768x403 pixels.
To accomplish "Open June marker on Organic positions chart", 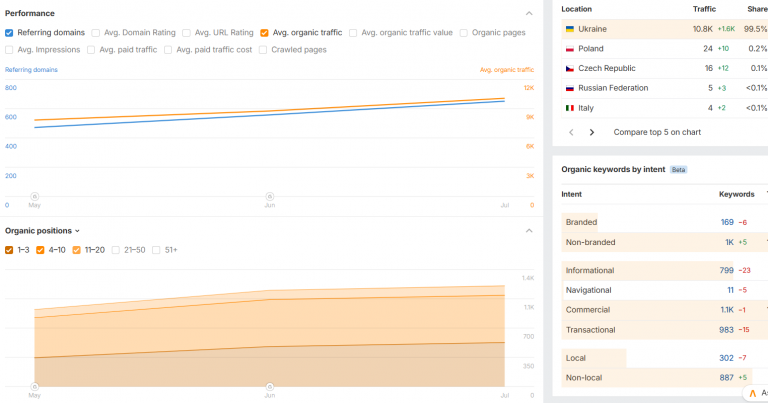I will [269, 386].
